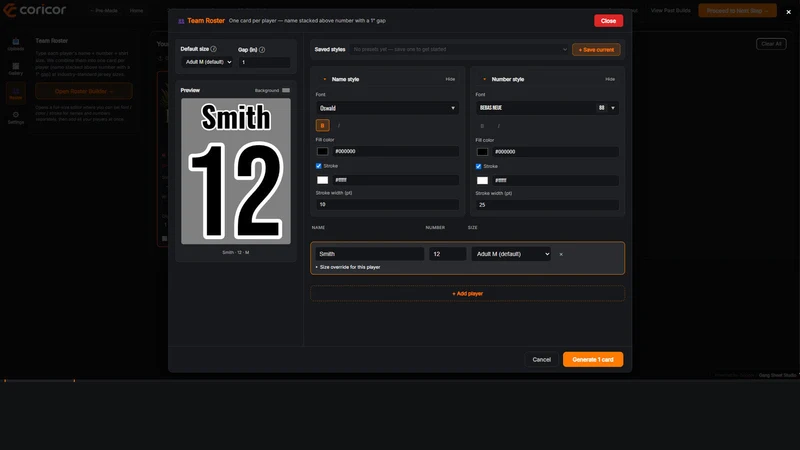Open Name style fill color swatch
This screenshot has width=800, height=450.
point(322,152)
